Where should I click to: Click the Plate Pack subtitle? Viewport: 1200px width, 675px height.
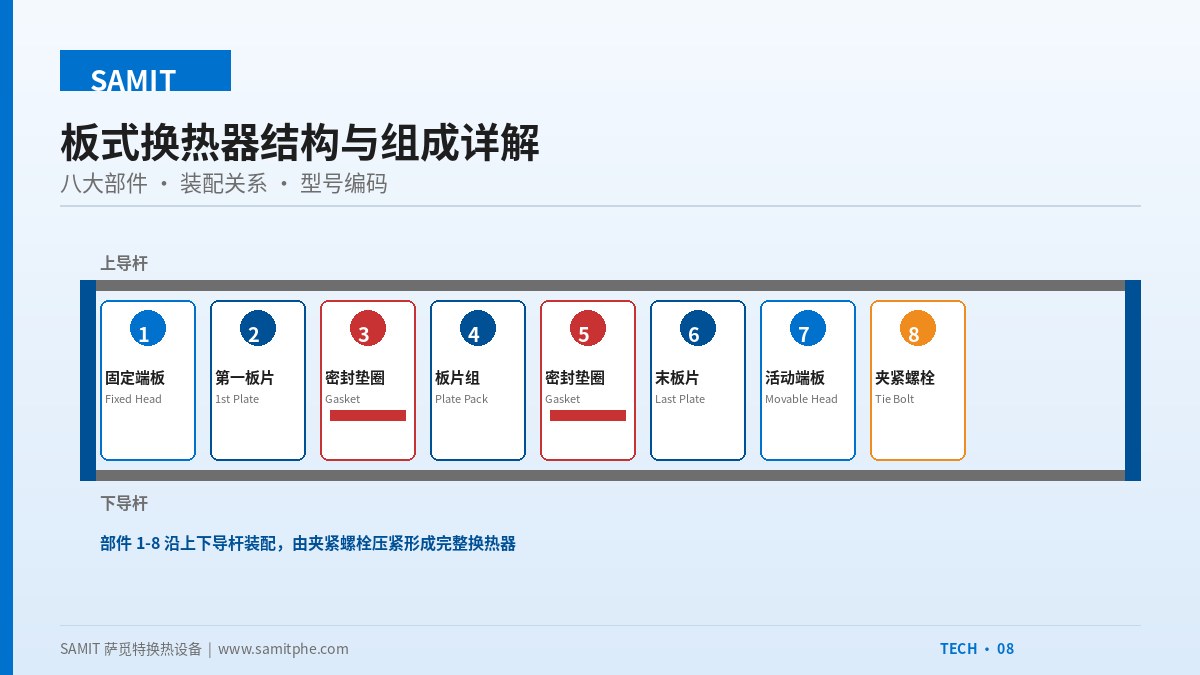pyautogui.click(x=462, y=399)
